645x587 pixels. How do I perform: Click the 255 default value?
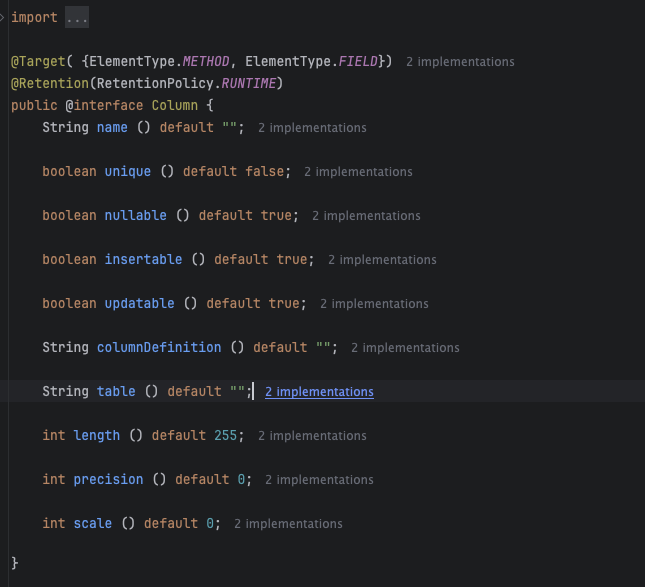click(225, 436)
